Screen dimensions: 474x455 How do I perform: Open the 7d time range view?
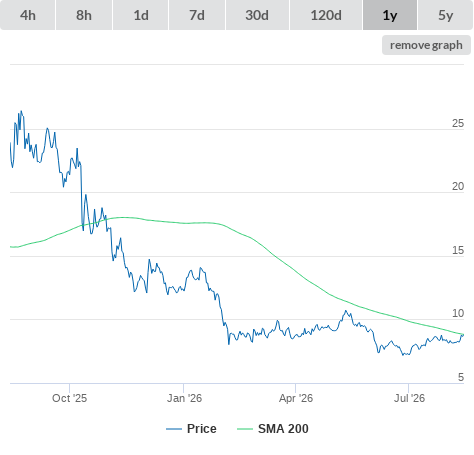[x=197, y=15]
